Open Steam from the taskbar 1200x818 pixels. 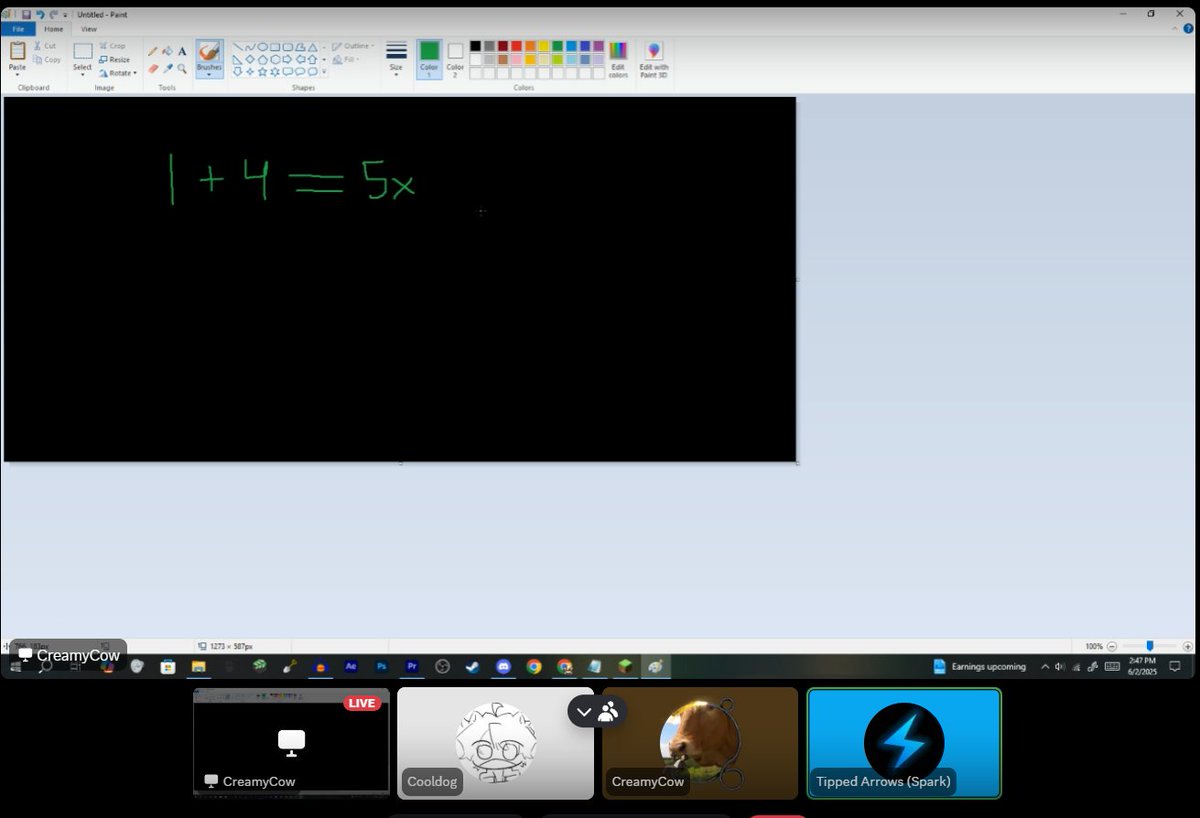[473, 666]
